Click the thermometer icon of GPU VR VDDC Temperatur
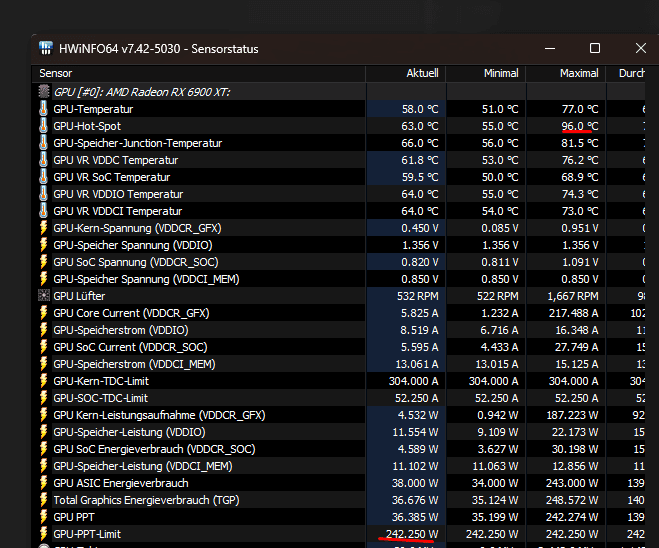659x548 pixels. pos(43,160)
